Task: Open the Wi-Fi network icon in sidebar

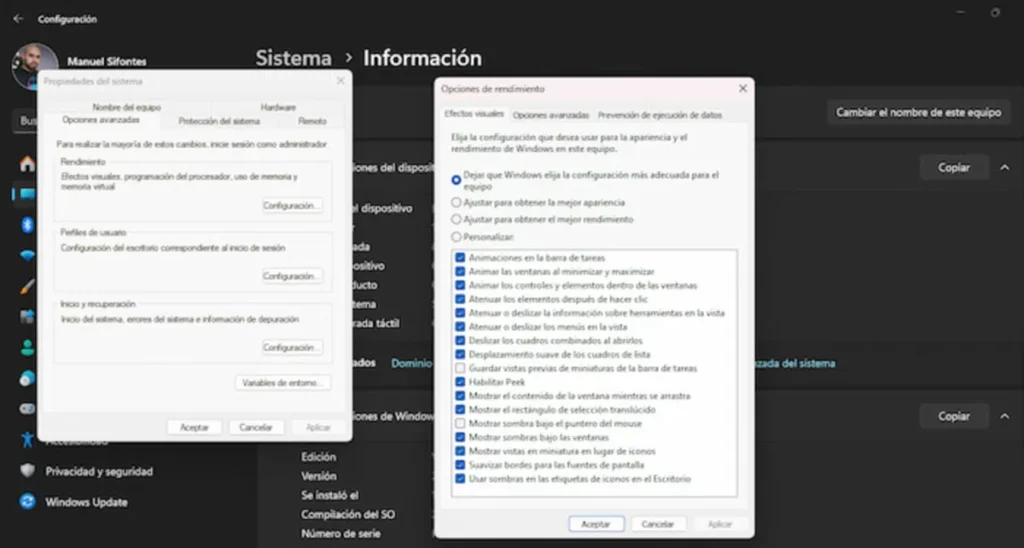Action: pyautogui.click(x=27, y=255)
